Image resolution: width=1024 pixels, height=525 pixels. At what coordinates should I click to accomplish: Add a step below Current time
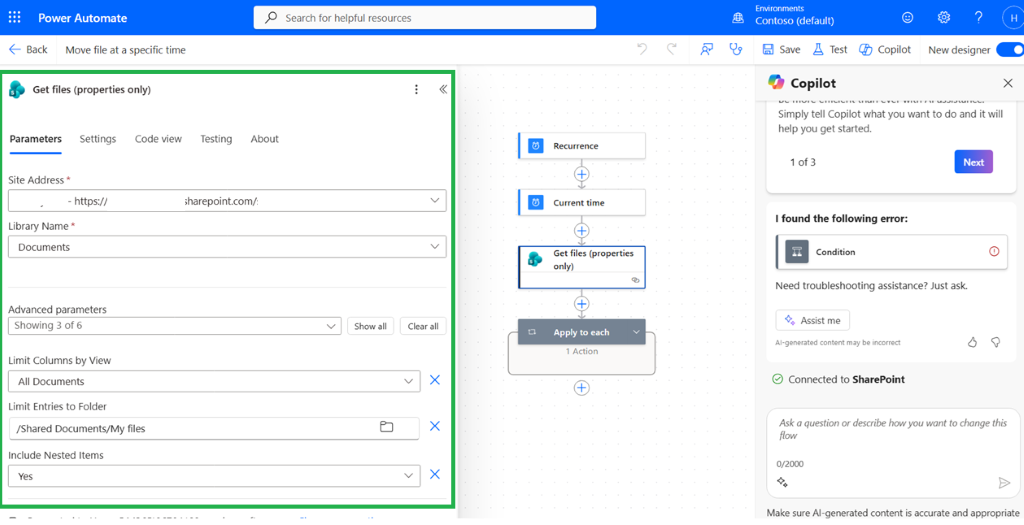click(581, 231)
